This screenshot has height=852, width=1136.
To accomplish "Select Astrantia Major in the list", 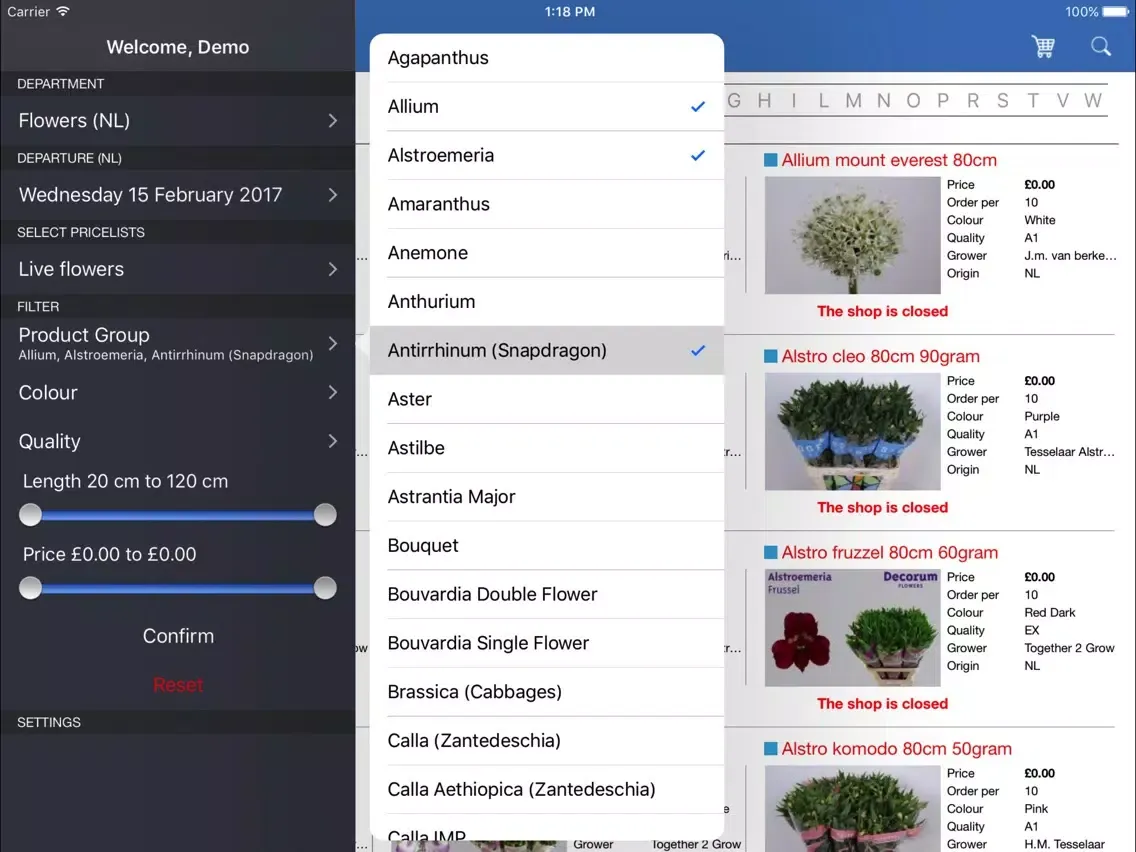I will [x=547, y=497].
